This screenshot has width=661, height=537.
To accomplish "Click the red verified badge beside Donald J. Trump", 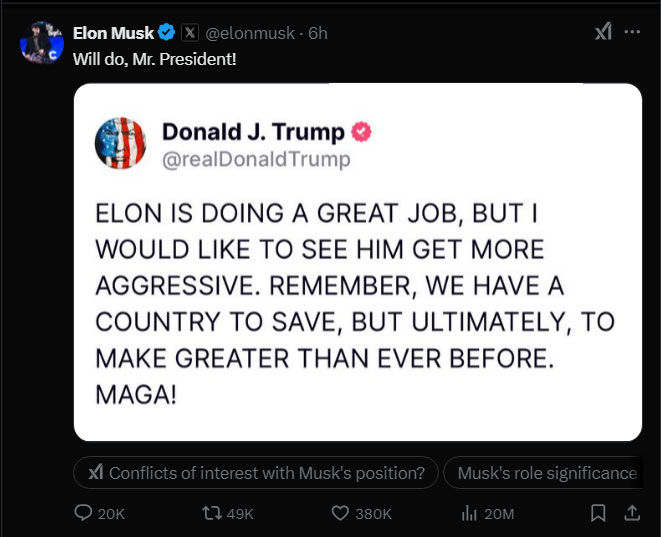I will pos(361,132).
